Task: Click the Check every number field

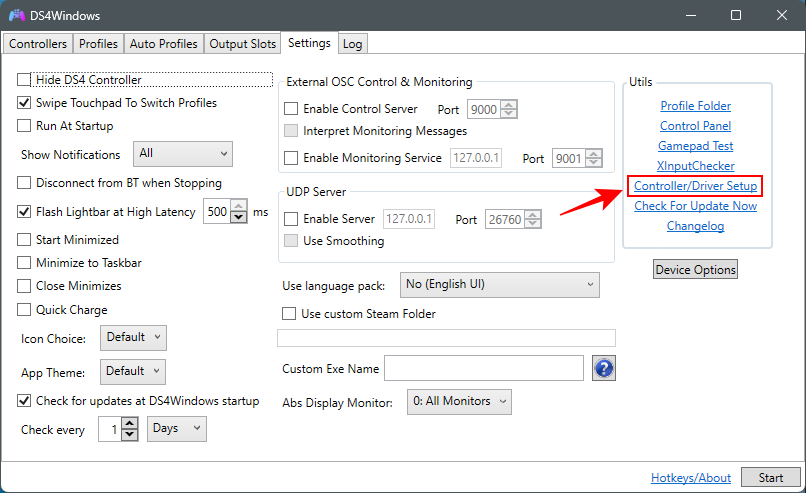Action: point(111,429)
